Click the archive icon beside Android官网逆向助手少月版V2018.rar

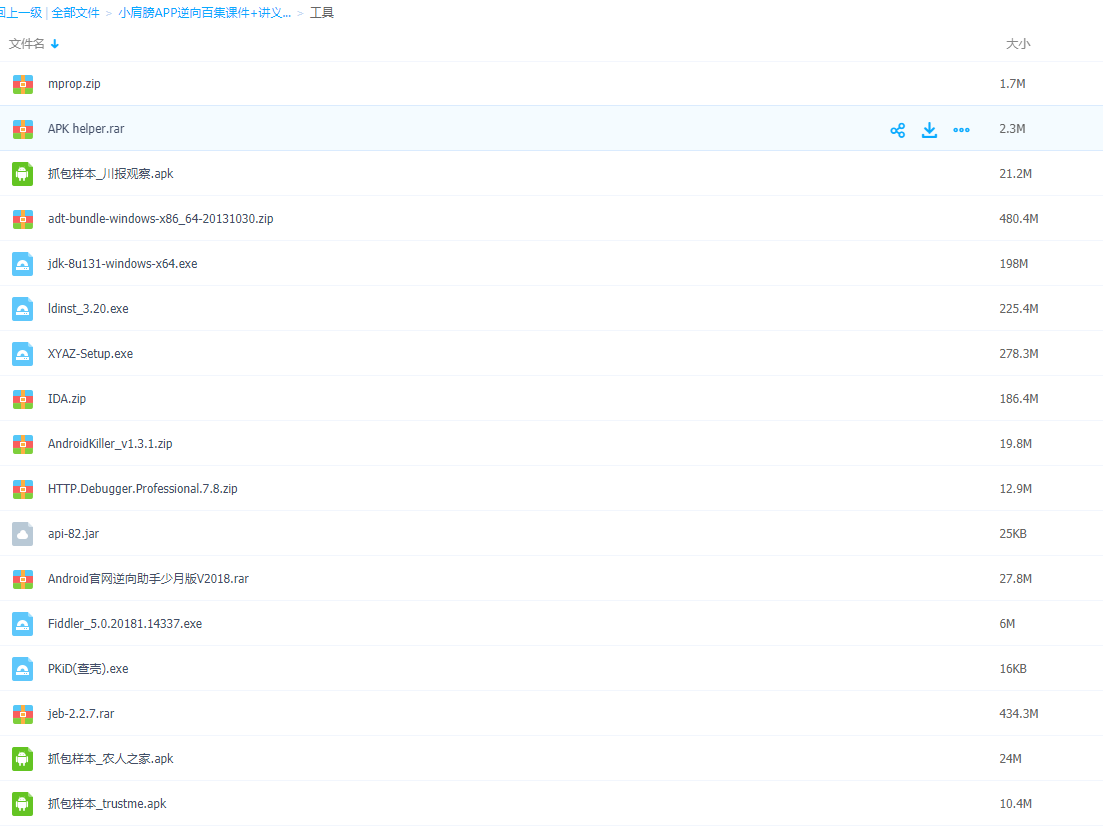point(23,580)
